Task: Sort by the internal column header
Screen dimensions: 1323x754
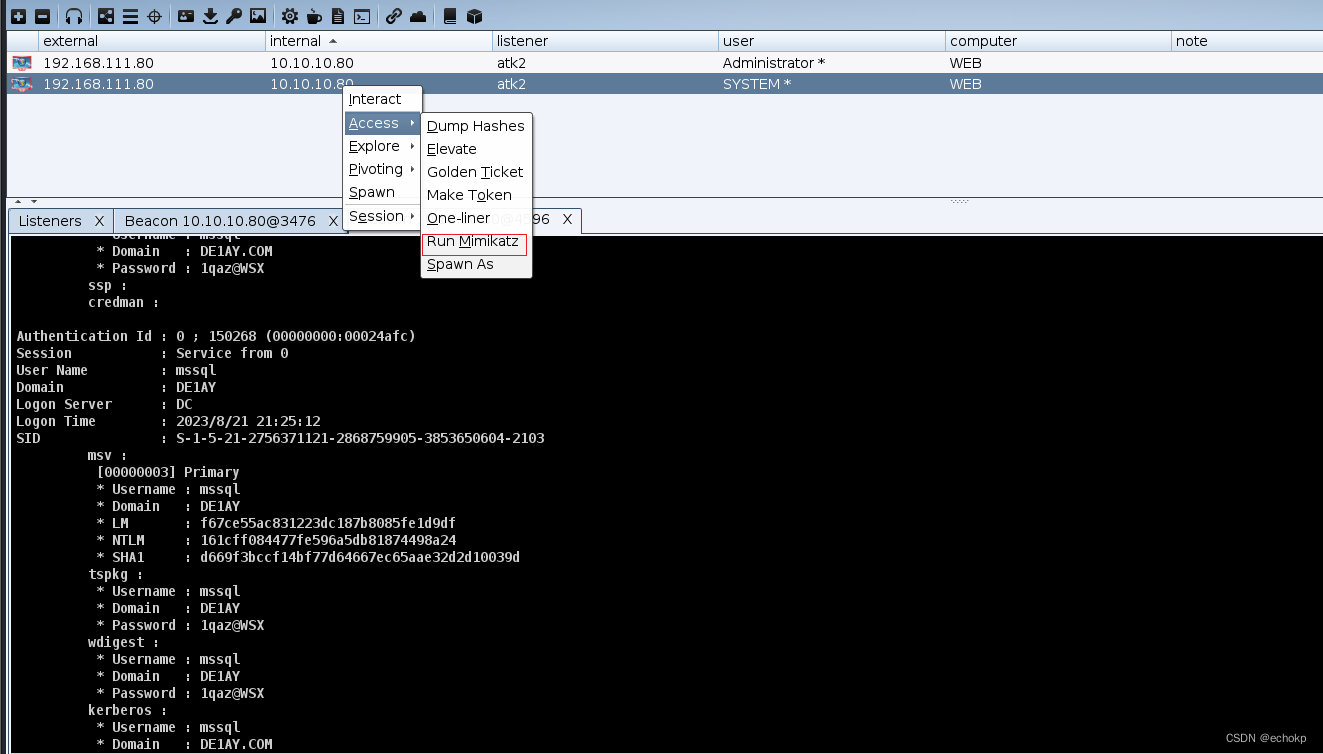Action: pyautogui.click(x=379, y=41)
